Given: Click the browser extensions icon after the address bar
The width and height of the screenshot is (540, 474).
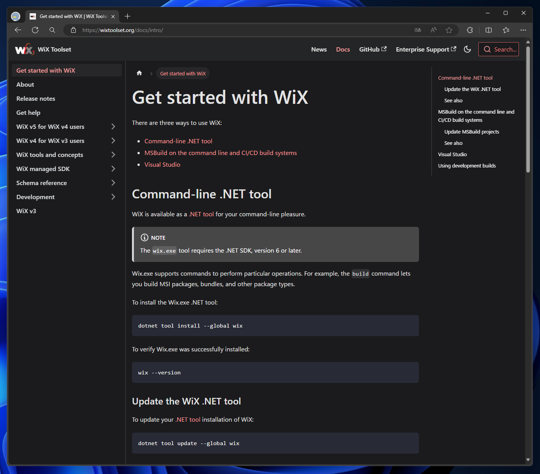Looking at the screenshot, I should 470,30.
